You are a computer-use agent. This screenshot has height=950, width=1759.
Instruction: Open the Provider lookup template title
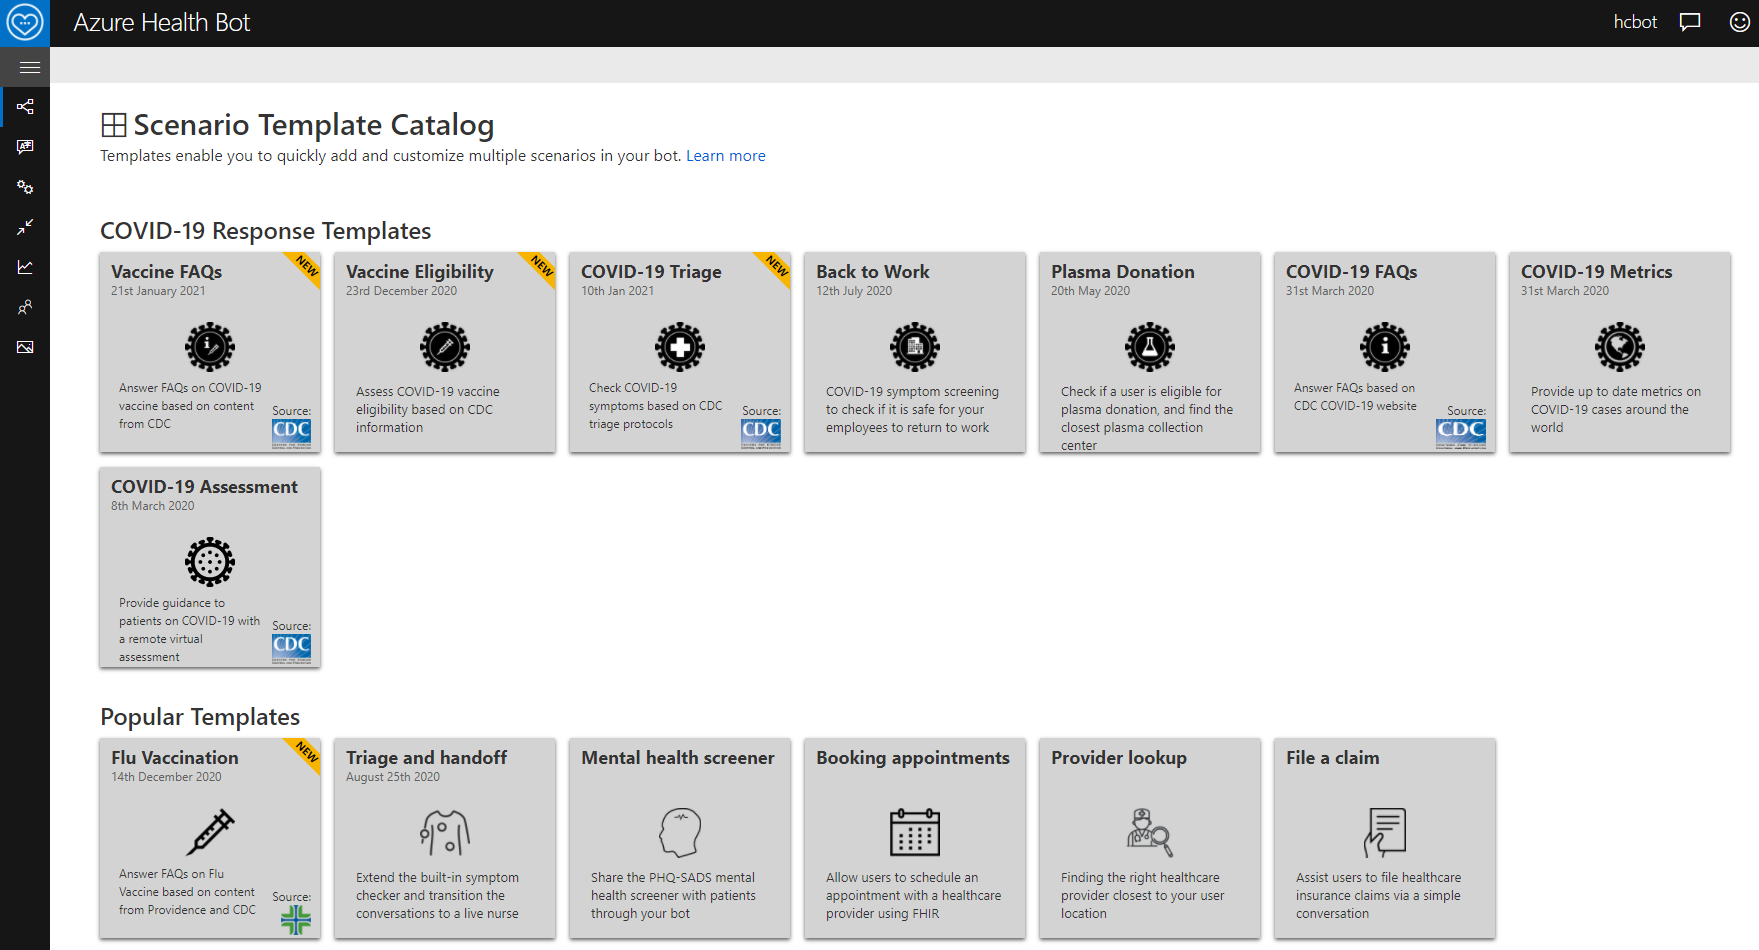pyautogui.click(x=1119, y=758)
